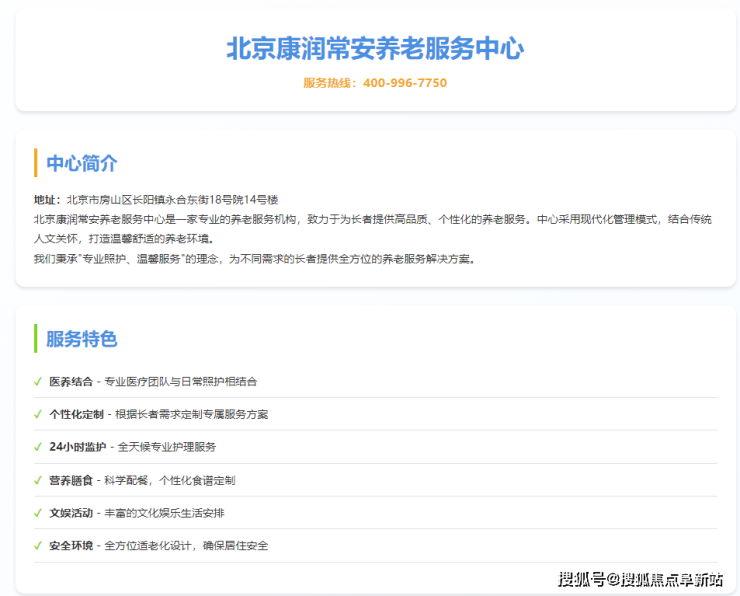Click the green accent bar beside 服务特色
This screenshot has width=740, height=596.
[x=35, y=338]
